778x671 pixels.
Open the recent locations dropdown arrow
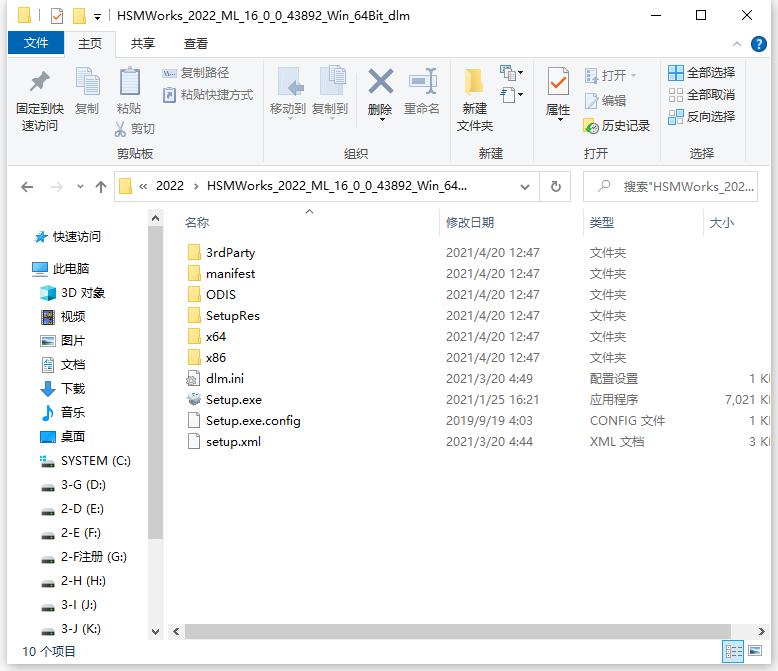tap(80, 187)
